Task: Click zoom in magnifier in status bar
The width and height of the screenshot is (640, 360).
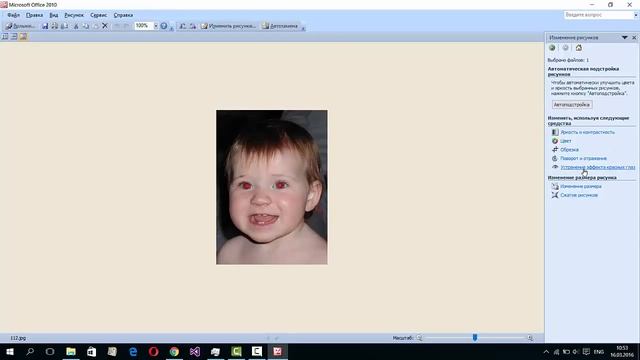Action: [530, 338]
